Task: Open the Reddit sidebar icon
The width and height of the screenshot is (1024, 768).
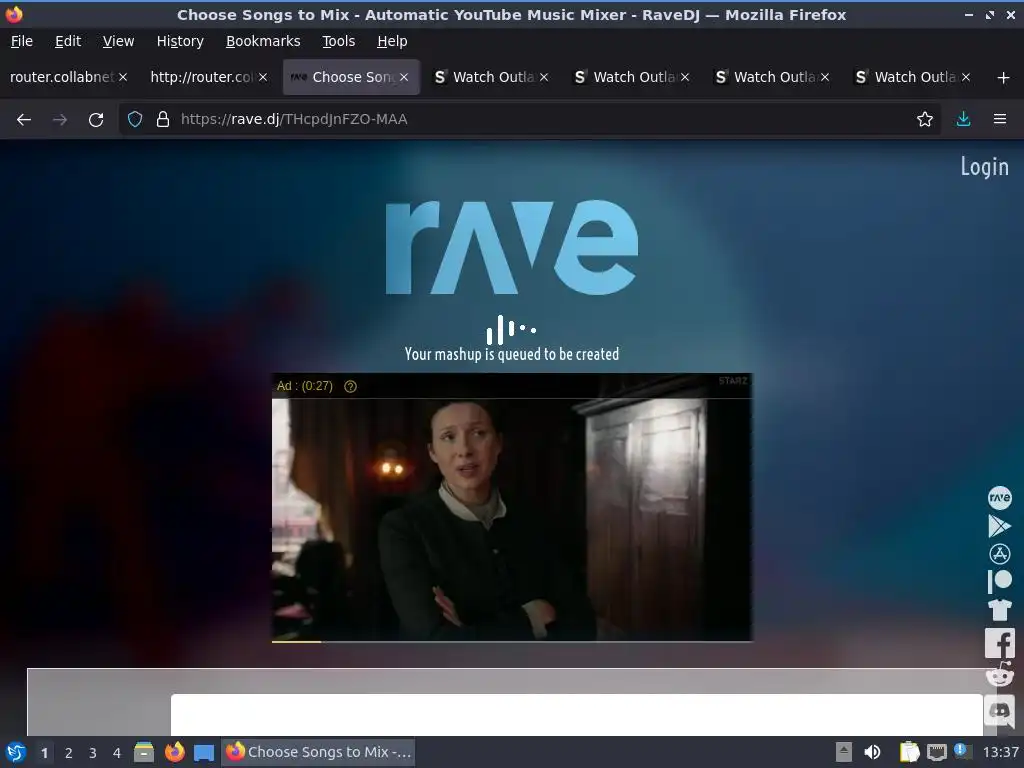Action: [999, 675]
